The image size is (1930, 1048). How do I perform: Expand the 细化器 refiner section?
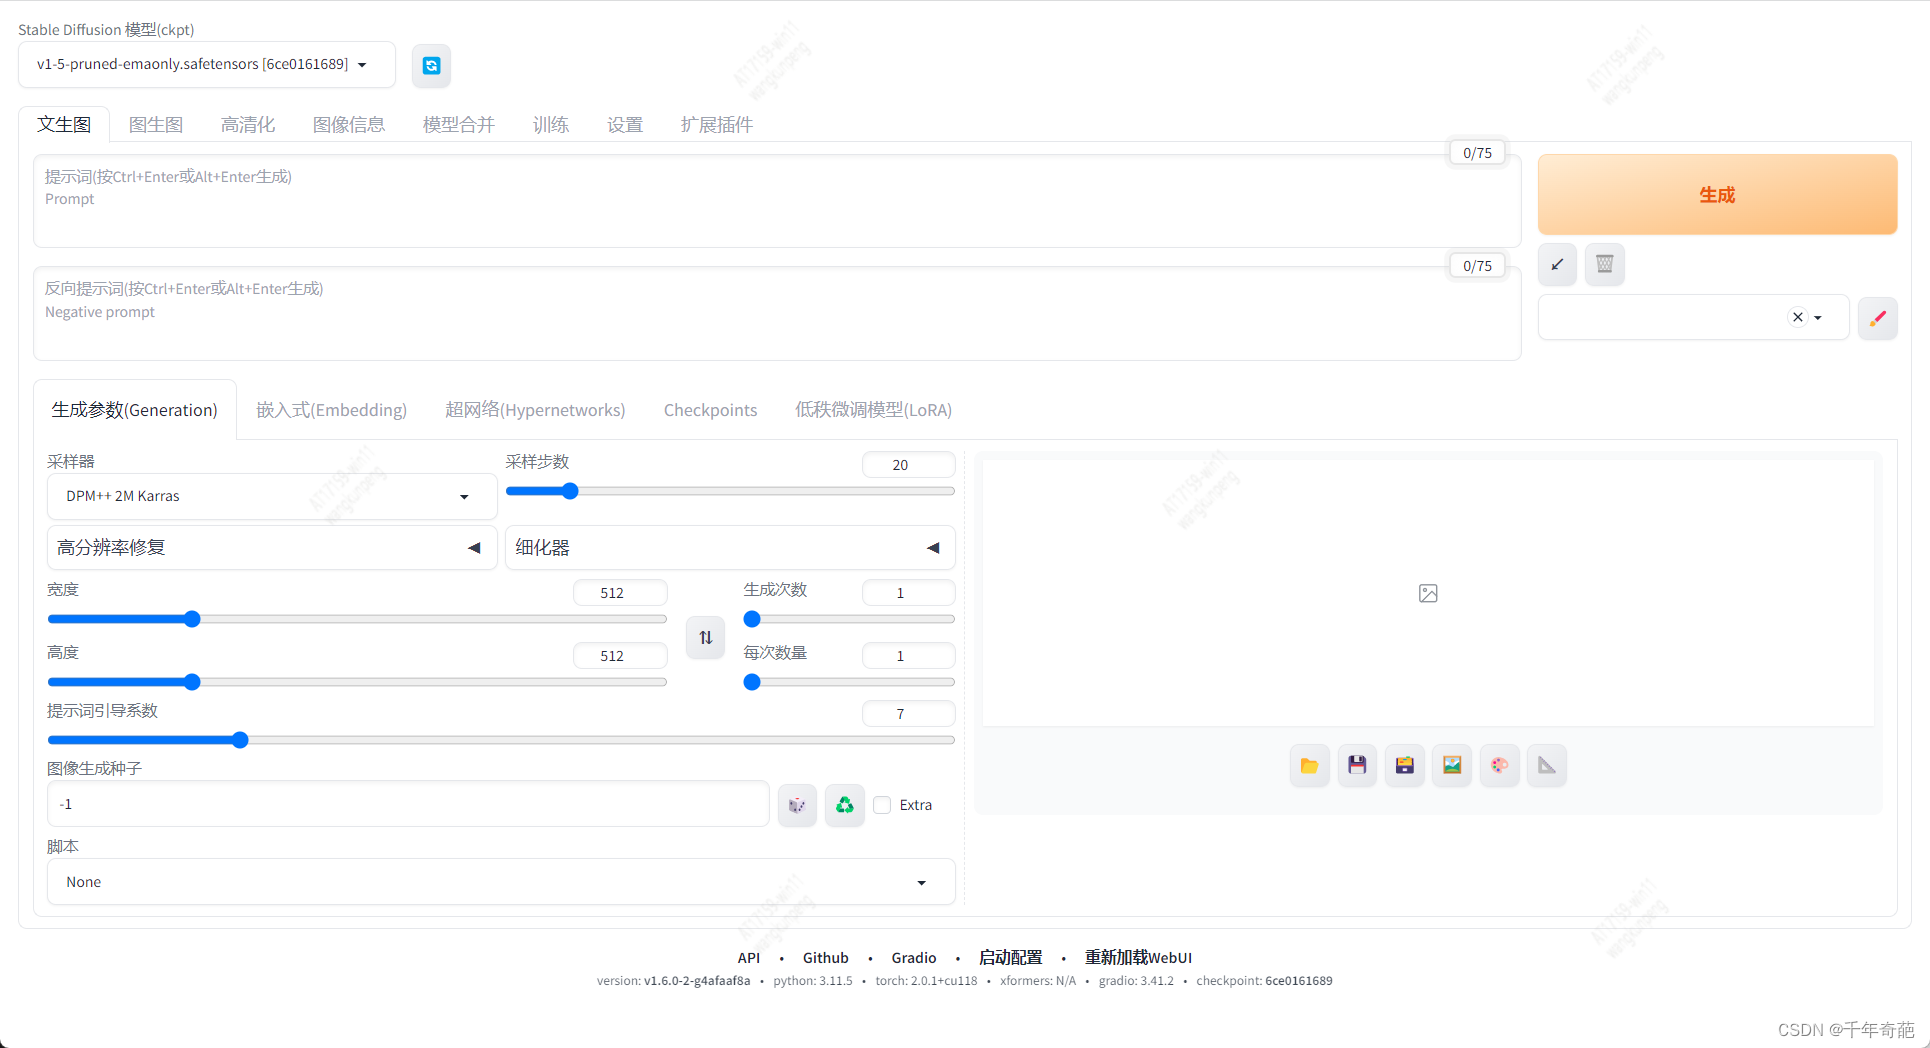[730, 548]
